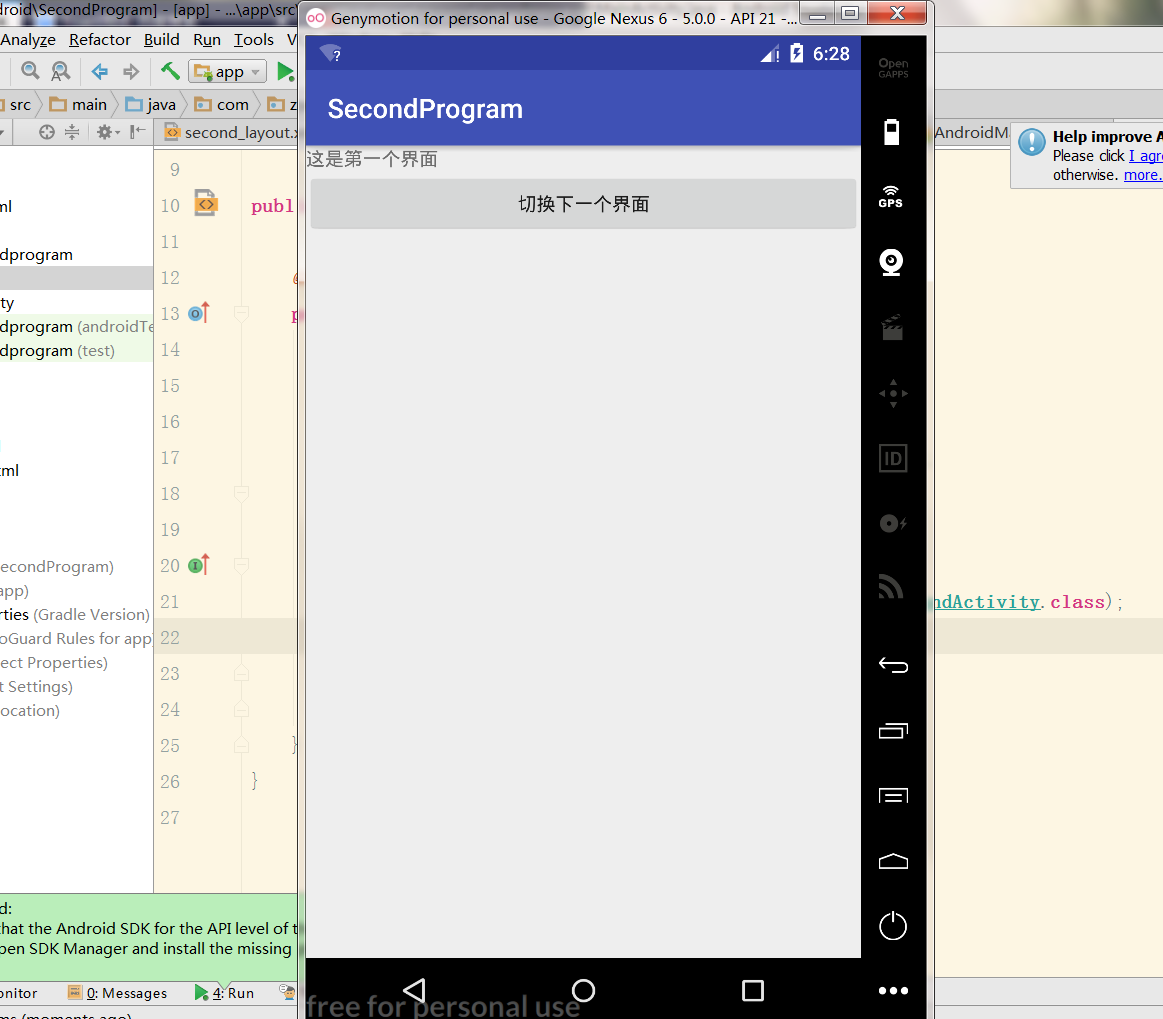Open the Refactor menu
Viewport: 1163px width, 1019px height.
99,40
